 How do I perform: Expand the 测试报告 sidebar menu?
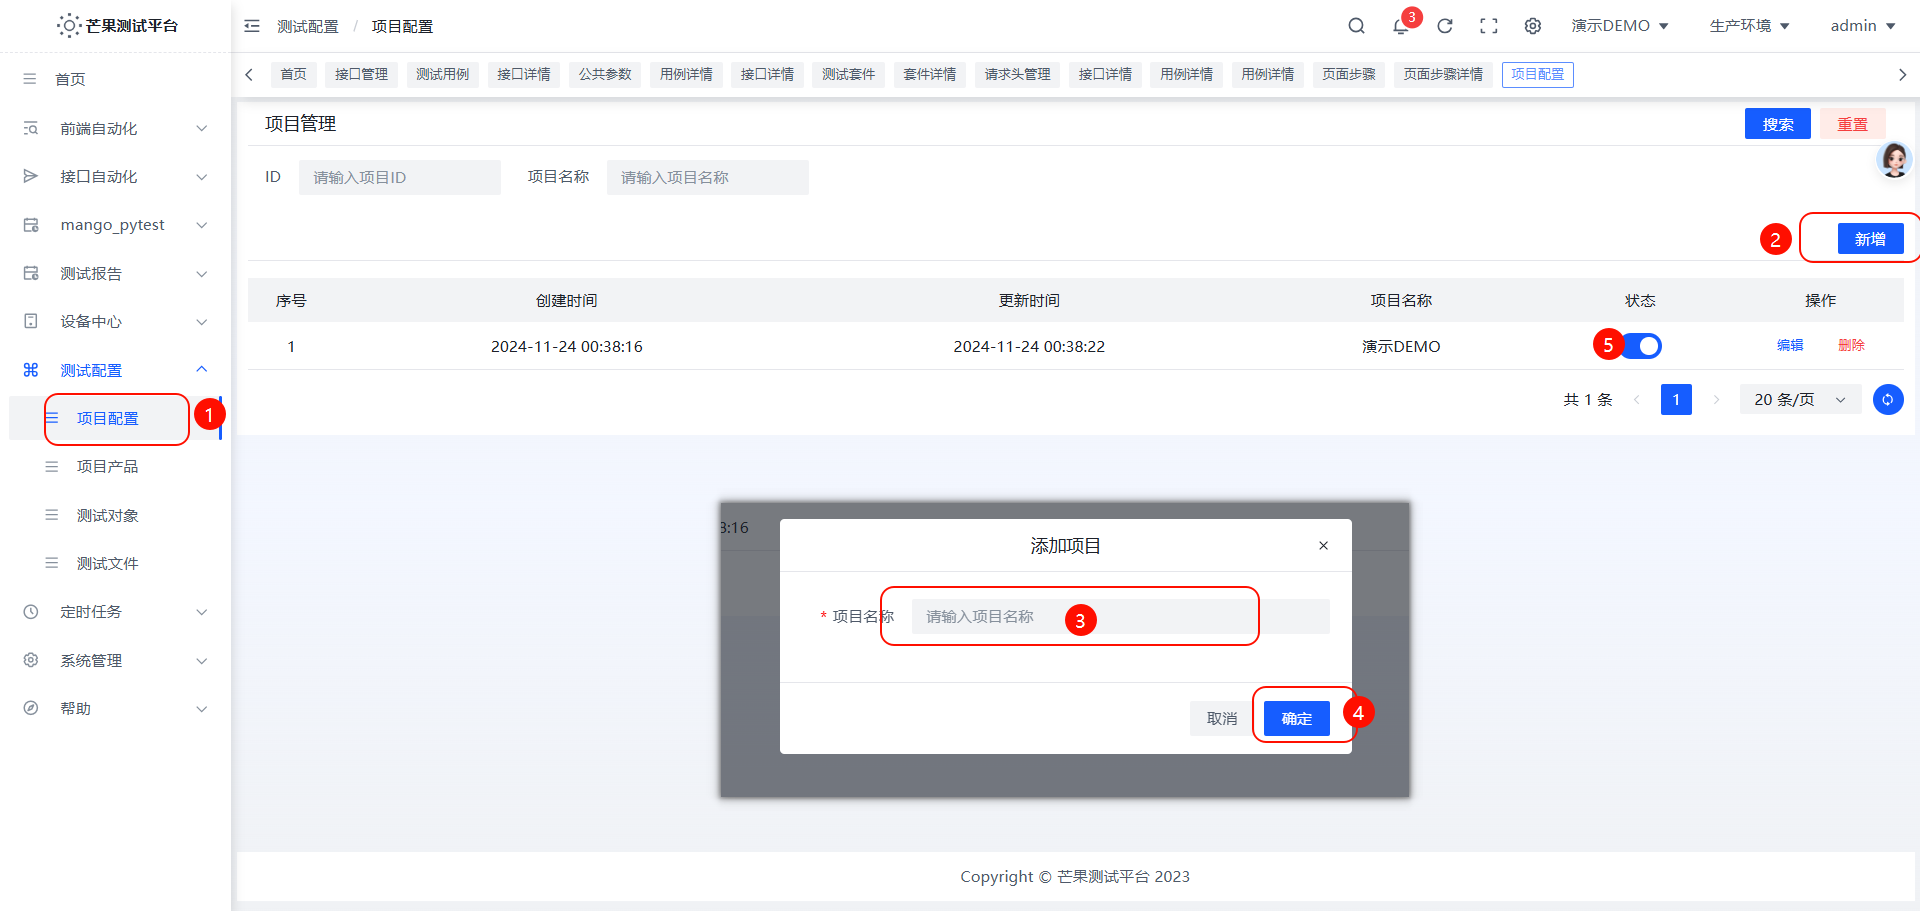(x=91, y=273)
